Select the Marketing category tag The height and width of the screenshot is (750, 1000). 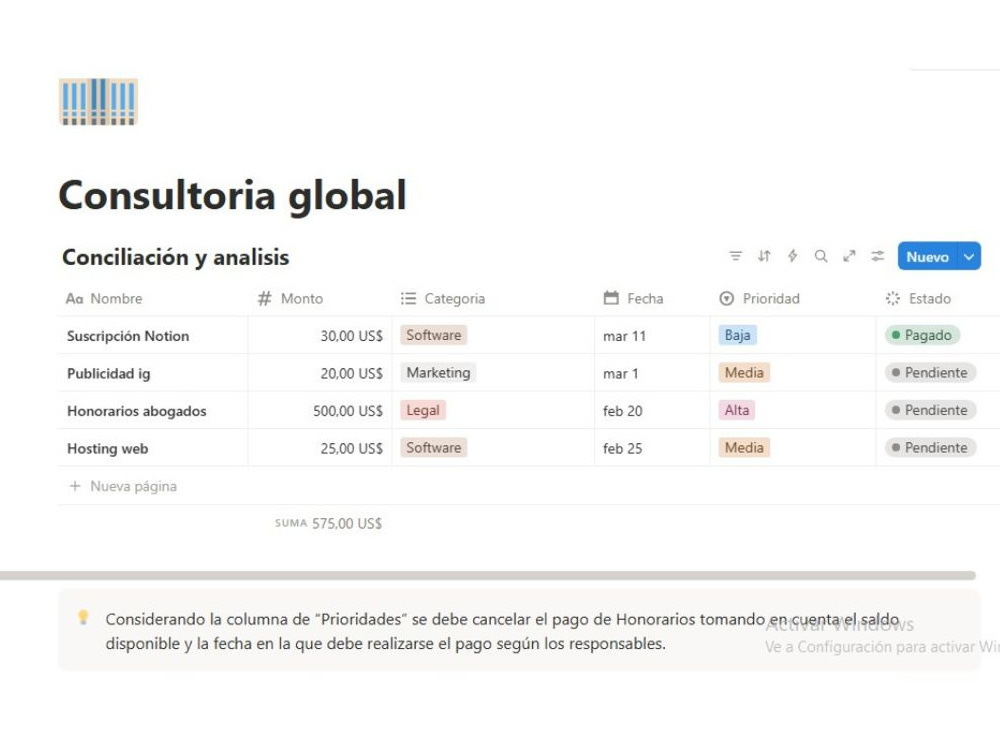[x=438, y=372]
